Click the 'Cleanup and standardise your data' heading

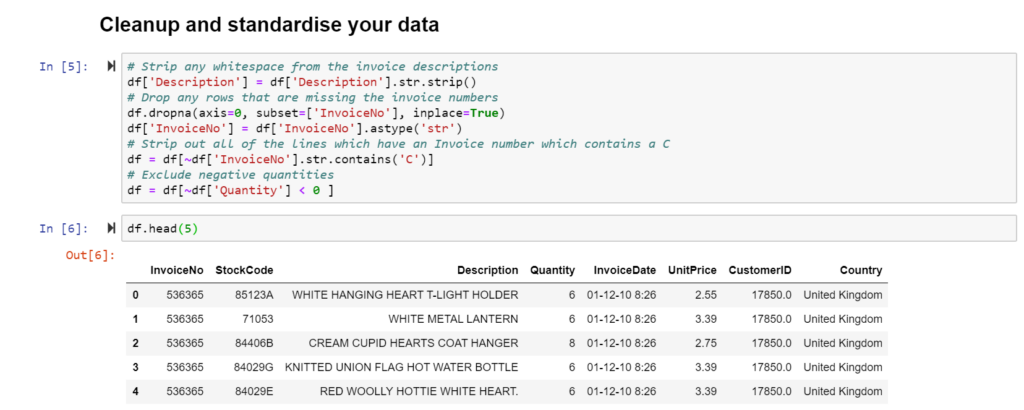click(269, 23)
